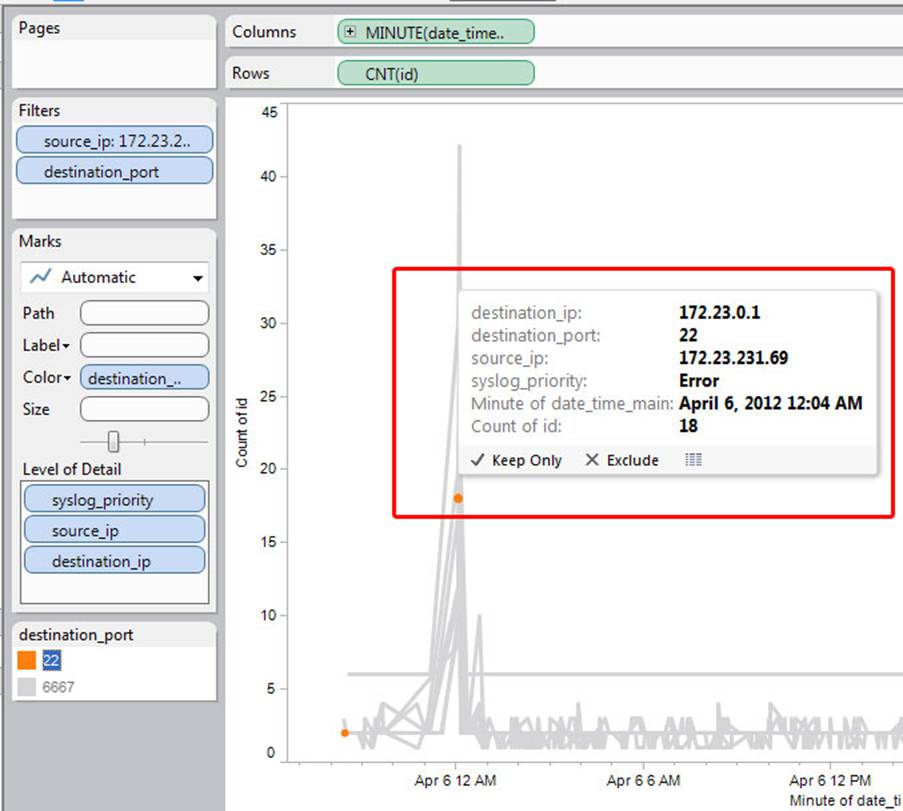Click the empty Size shelf field
The width and height of the screenshot is (903, 811).
click(x=145, y=409)
